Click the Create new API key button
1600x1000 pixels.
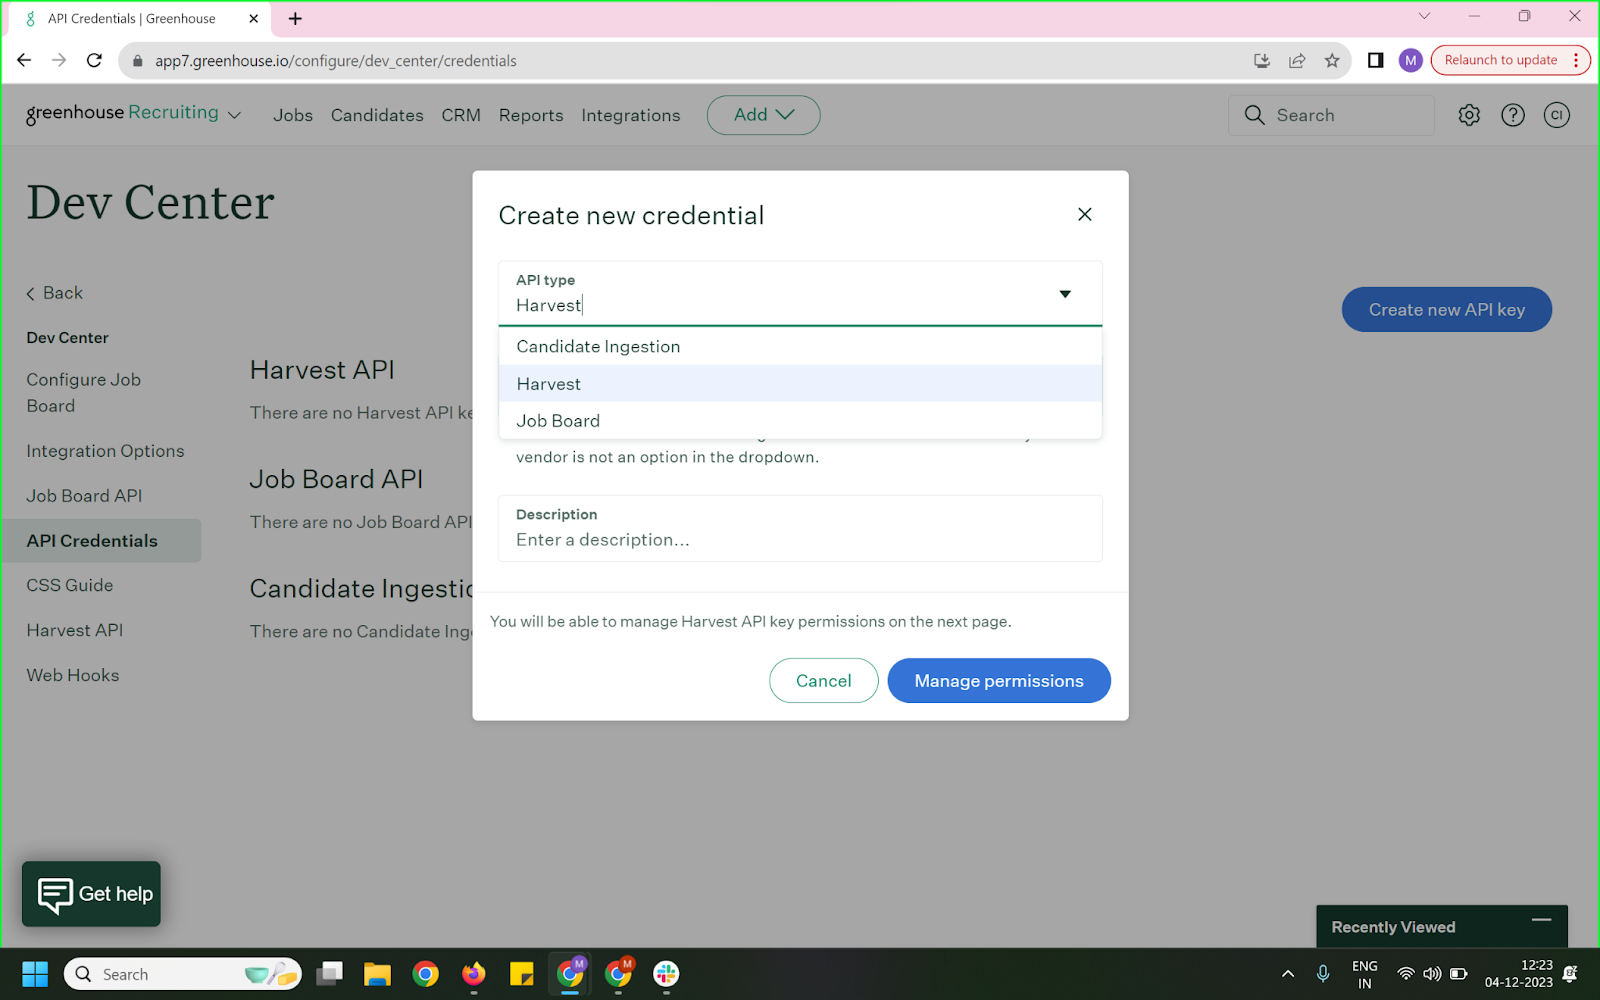tap(1446, 310)
